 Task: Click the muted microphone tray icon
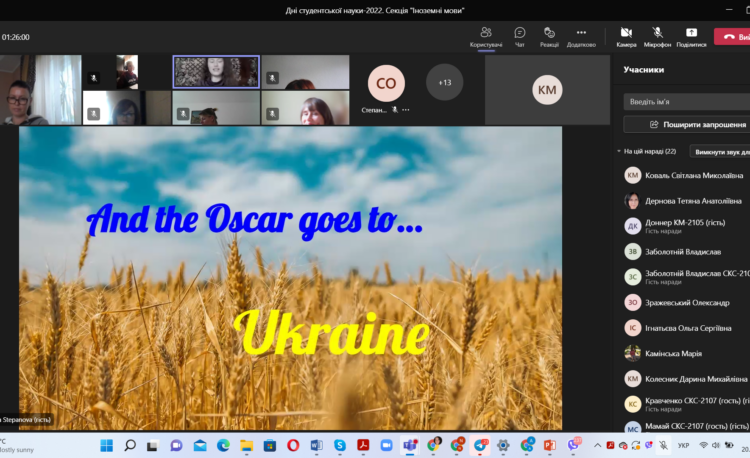coord(663,446)
